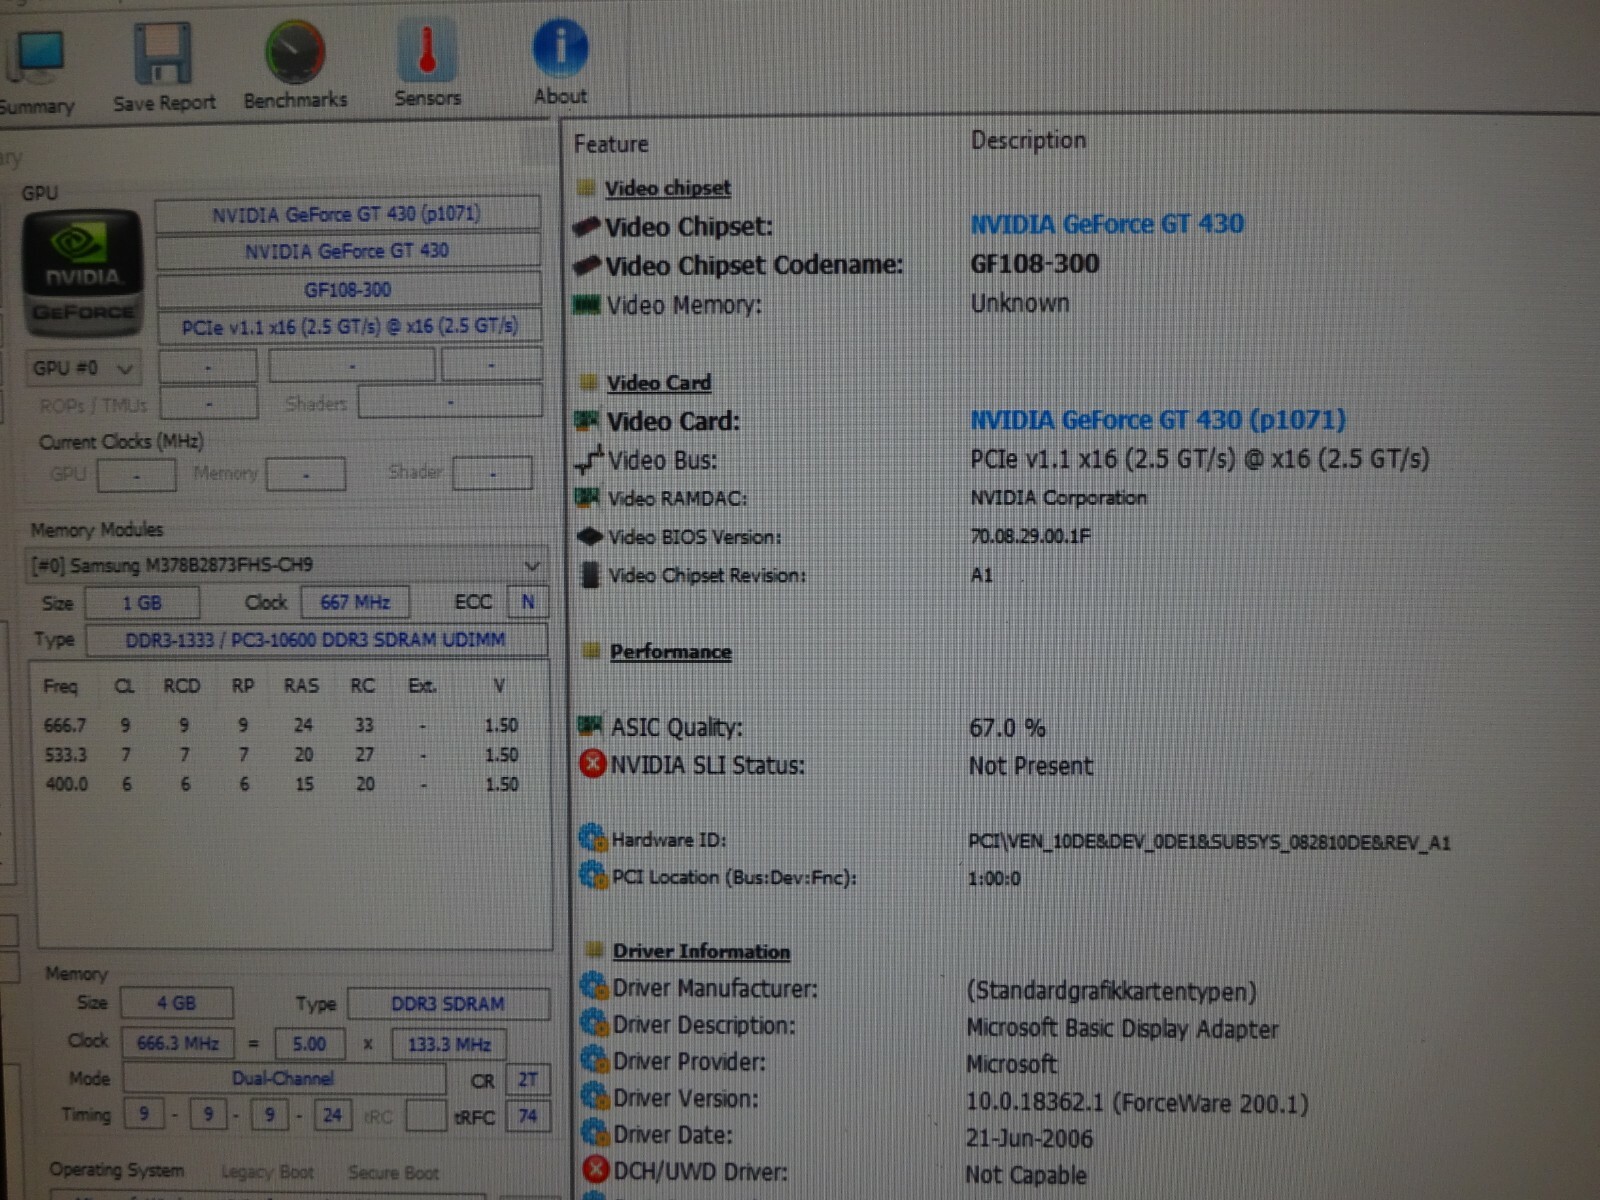The width and height of the screenshot is (1600, 1200).
Task: Click the Feature column header
Action: point(611,144)
